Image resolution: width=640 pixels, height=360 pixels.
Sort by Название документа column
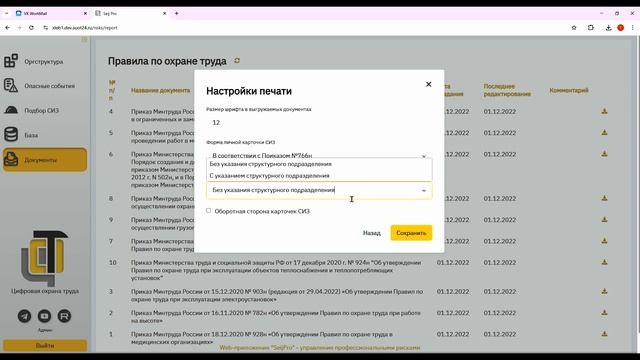(x=160, y=90)
